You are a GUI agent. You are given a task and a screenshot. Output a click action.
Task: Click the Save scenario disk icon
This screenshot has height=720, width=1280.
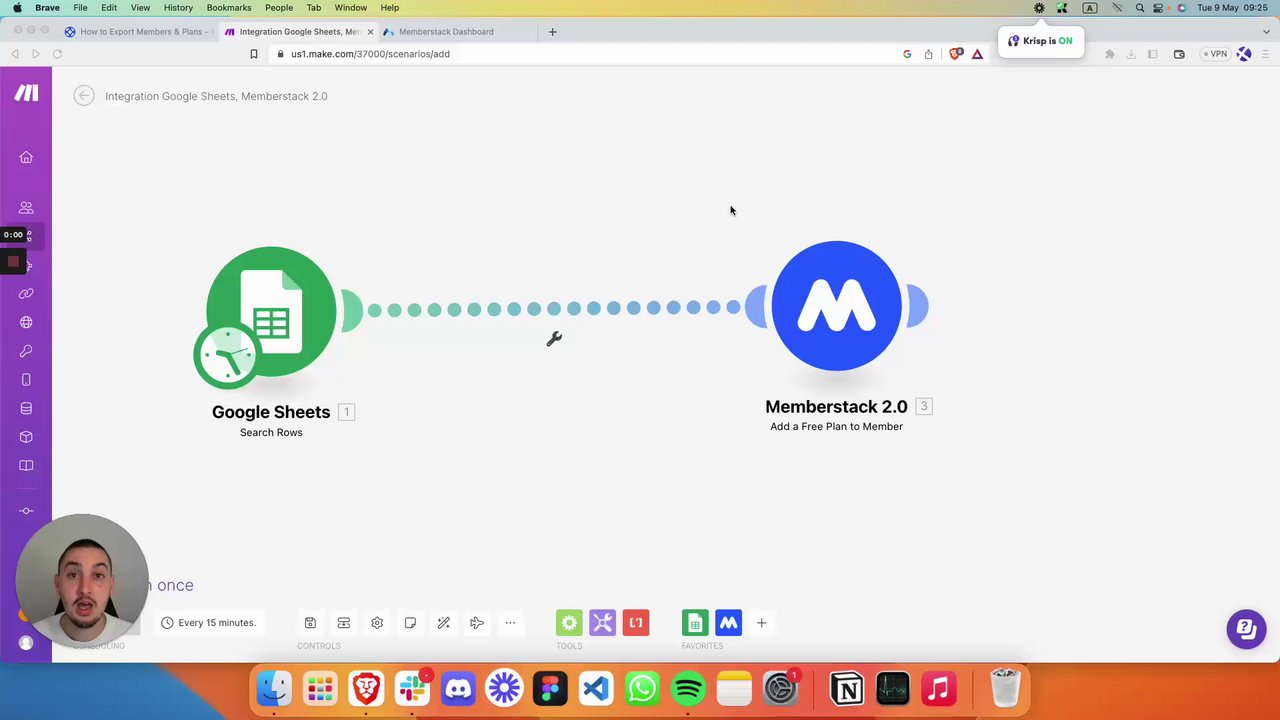(x=310, y=623)
